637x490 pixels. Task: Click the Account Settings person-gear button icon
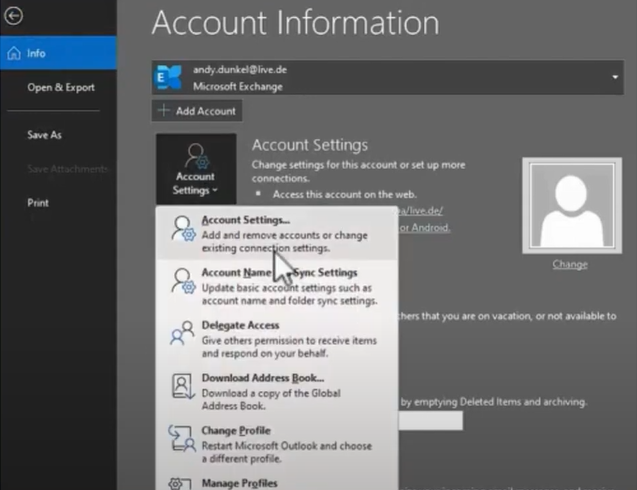pos(197,156)
